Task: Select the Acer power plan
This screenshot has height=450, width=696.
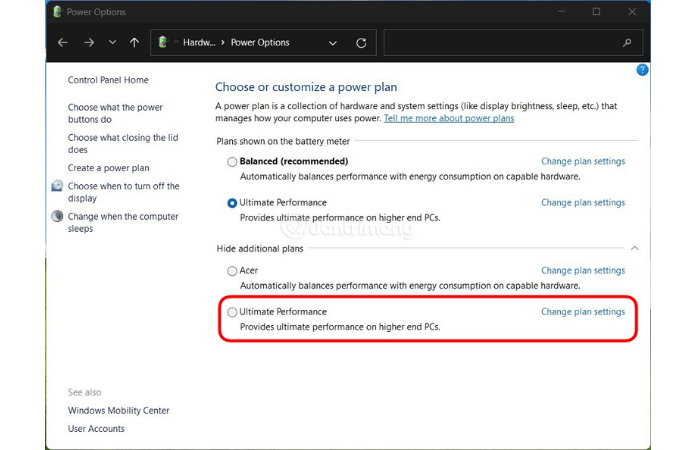Action: coord(232,271)
